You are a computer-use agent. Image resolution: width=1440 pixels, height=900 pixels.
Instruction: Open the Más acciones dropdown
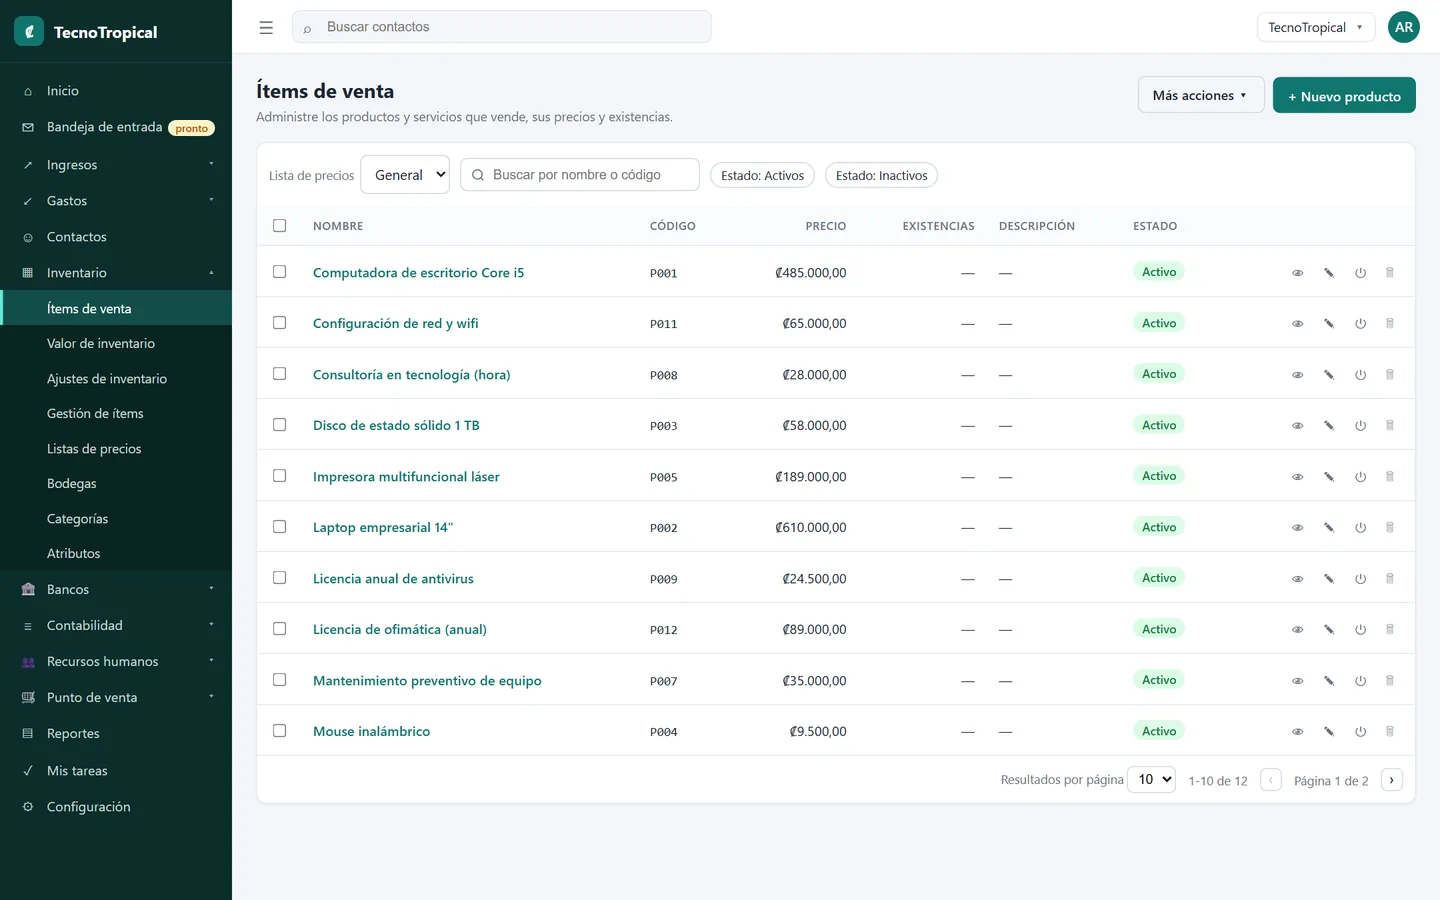coord(1201,95)
